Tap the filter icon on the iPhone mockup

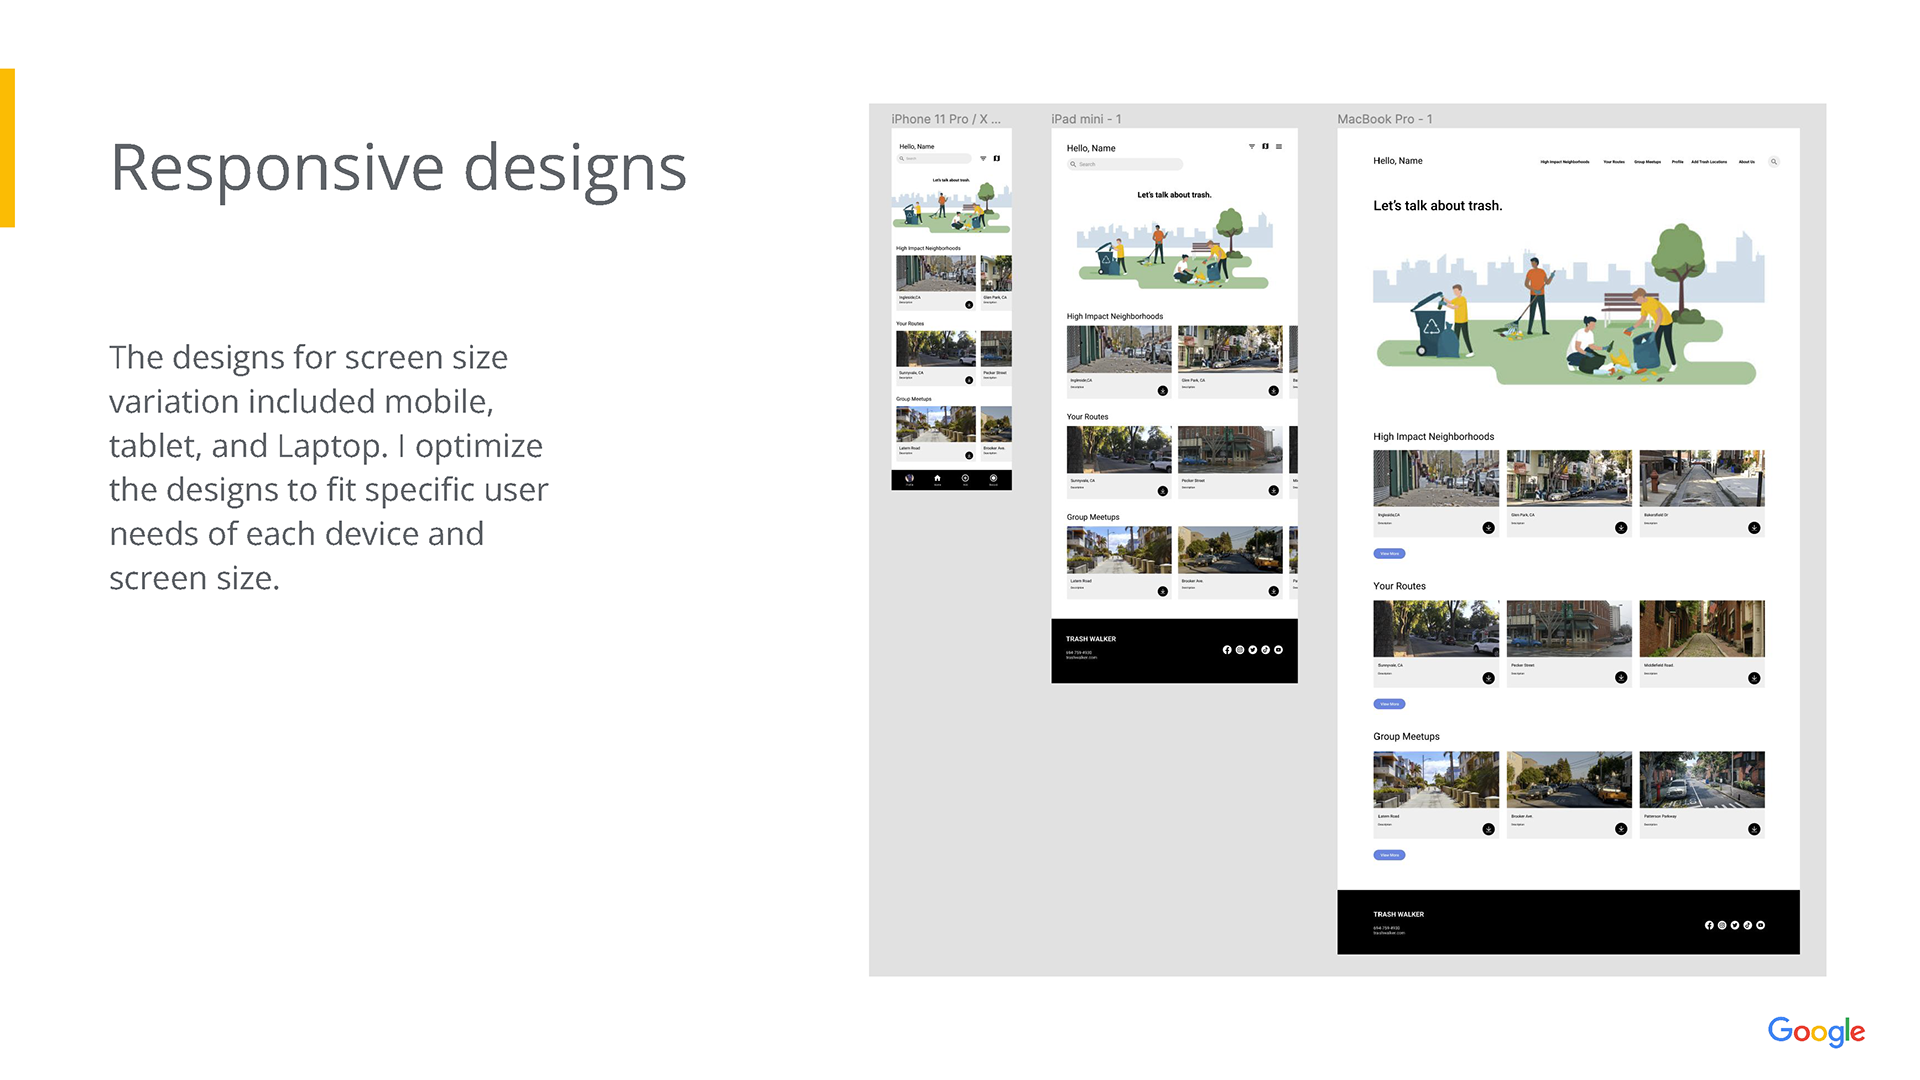point(983,158)
